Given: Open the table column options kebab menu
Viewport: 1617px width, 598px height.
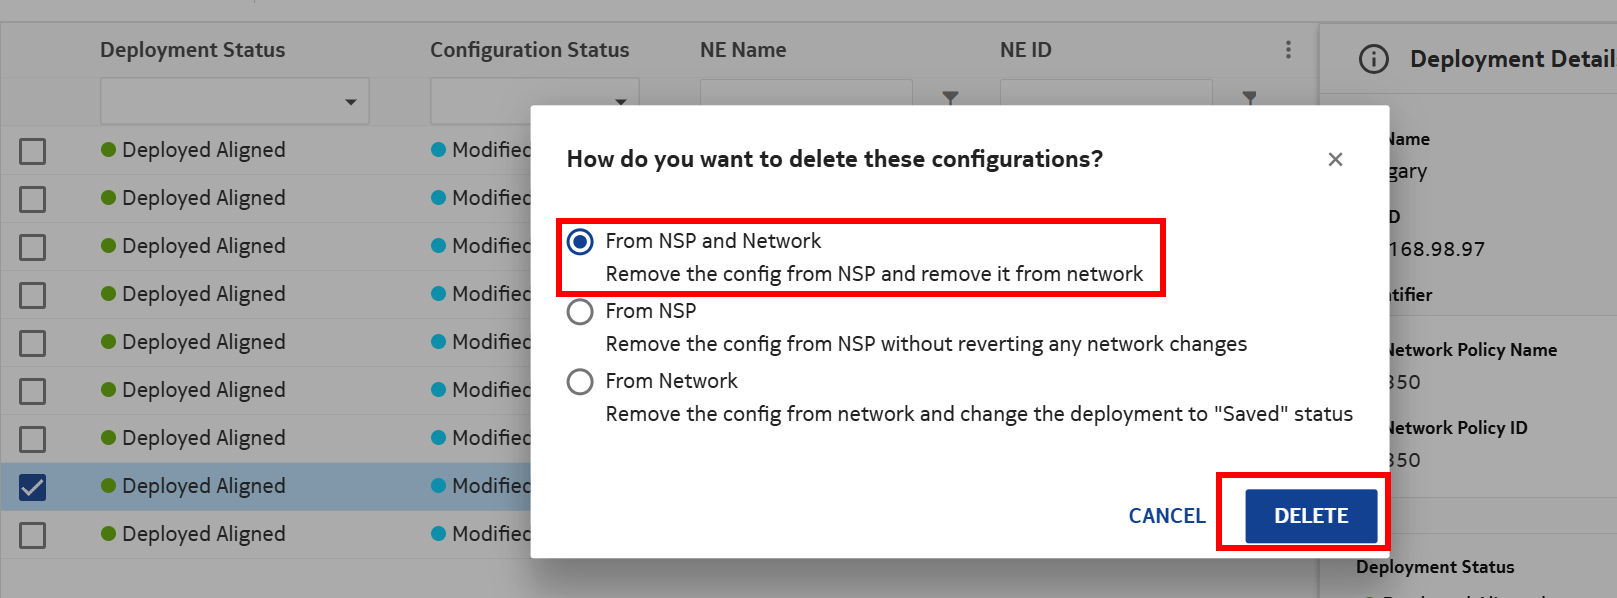Looking at the screenshot, I should (1288, 50).
